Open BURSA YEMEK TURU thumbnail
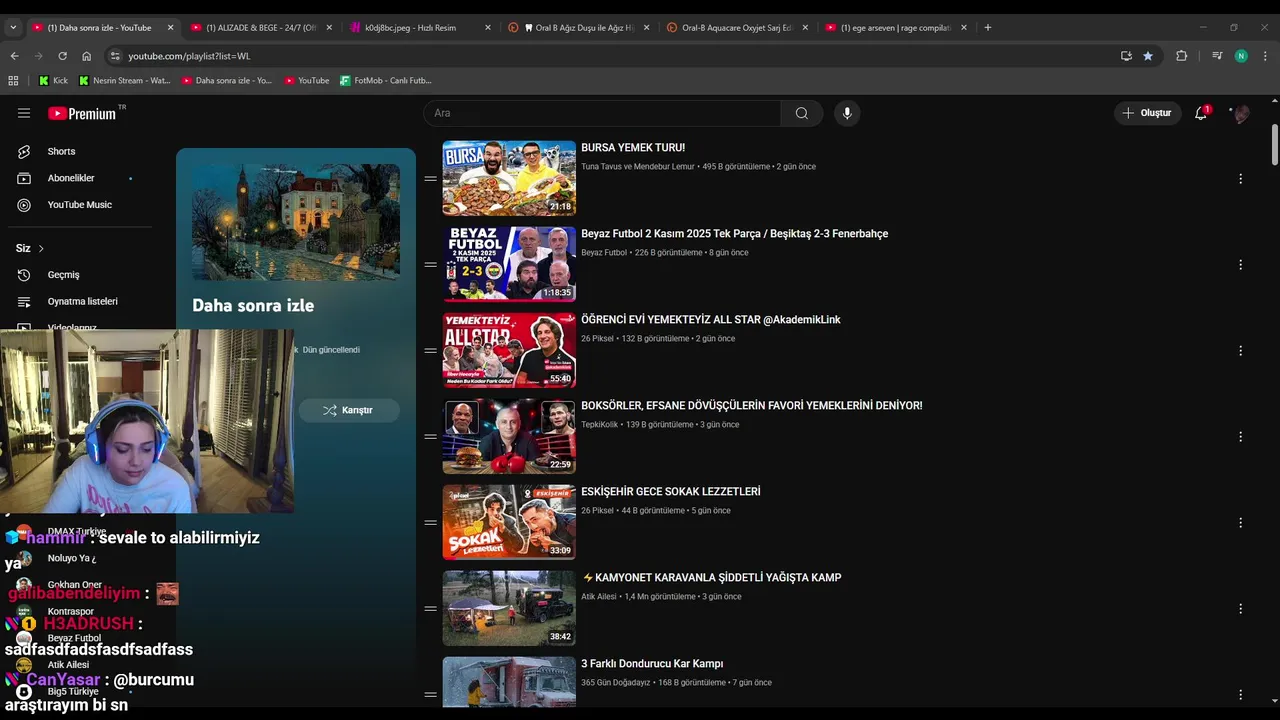1280x720 pixels. tap(509, 178)
